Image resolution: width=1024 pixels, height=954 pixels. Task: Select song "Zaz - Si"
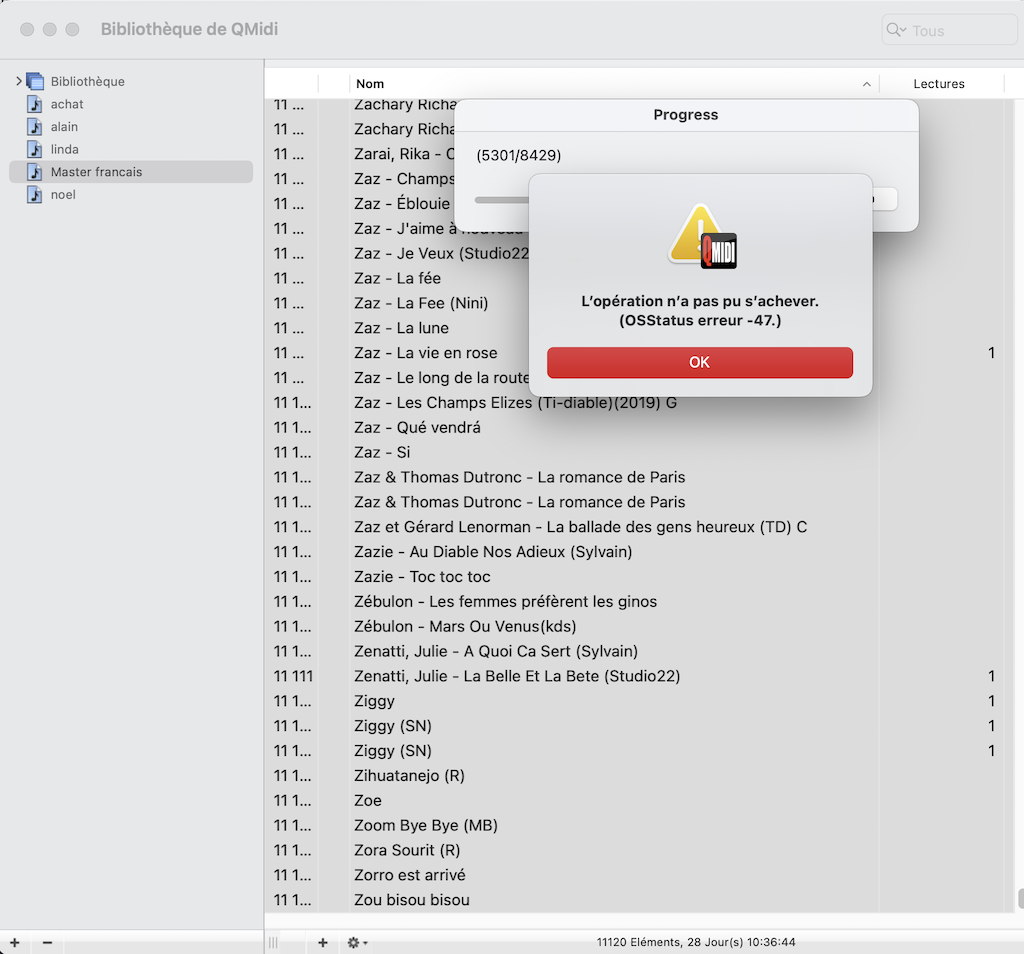point(382,452)
